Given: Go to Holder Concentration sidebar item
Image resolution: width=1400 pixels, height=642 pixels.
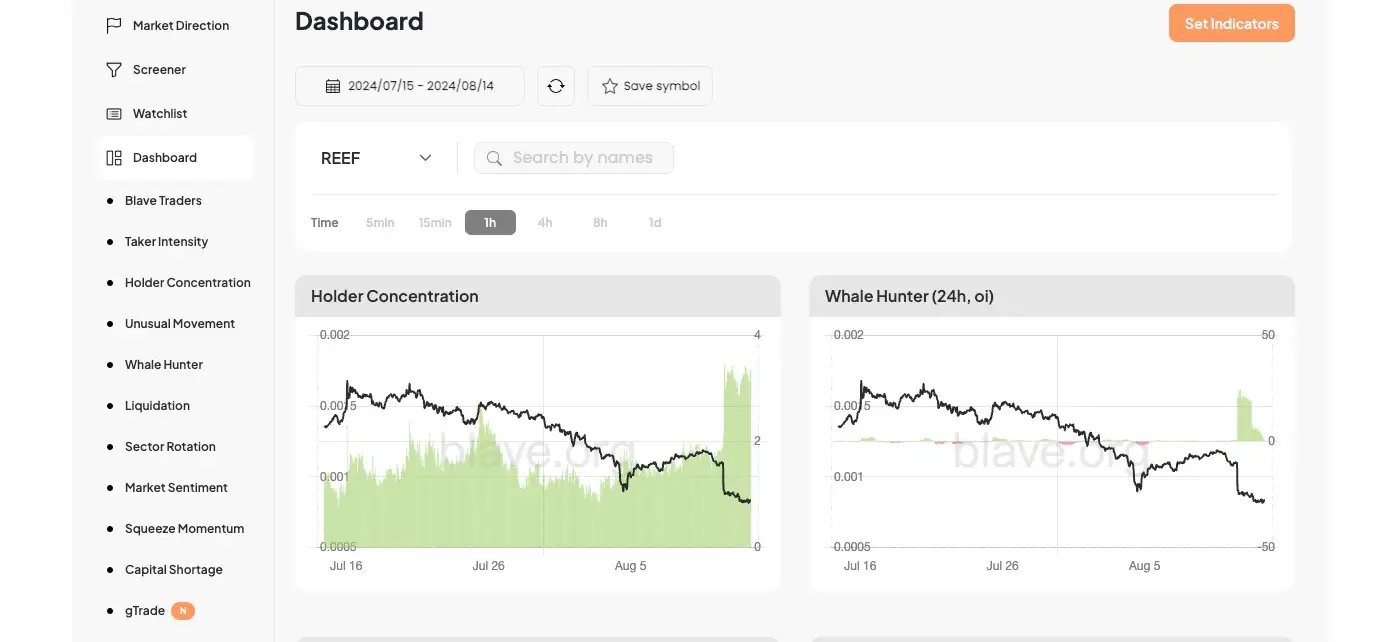Looking at the screenshot, I should [x=187, y=283].
